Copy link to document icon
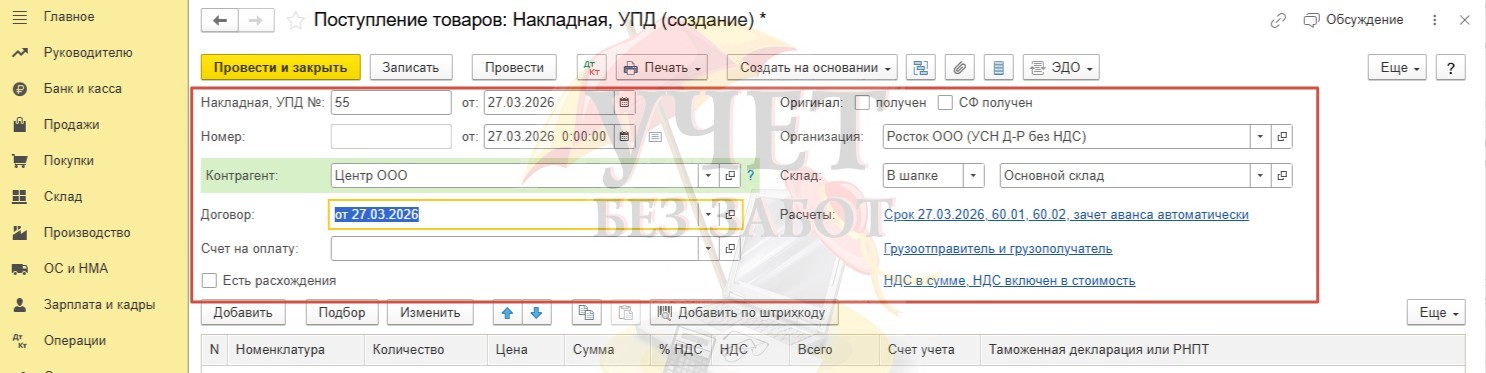Image resolution: width=1486 pixels, height=373 pixels. (1278, 20)
